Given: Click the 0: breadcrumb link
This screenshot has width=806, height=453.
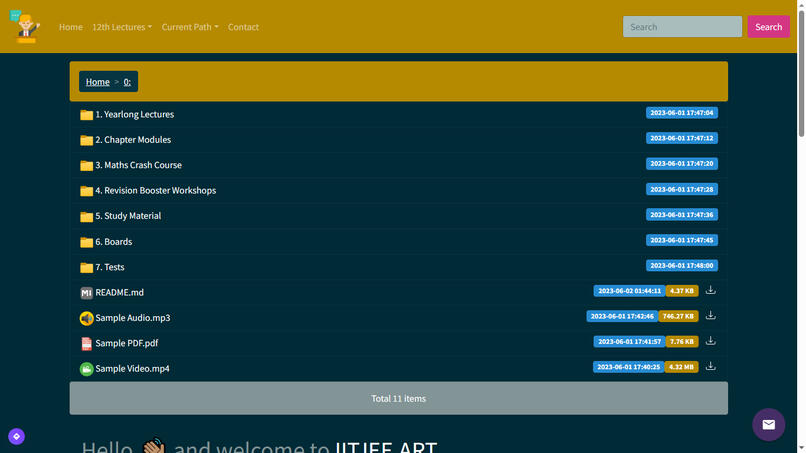Looking at the screenshot, I should click(x=127, y=82).
